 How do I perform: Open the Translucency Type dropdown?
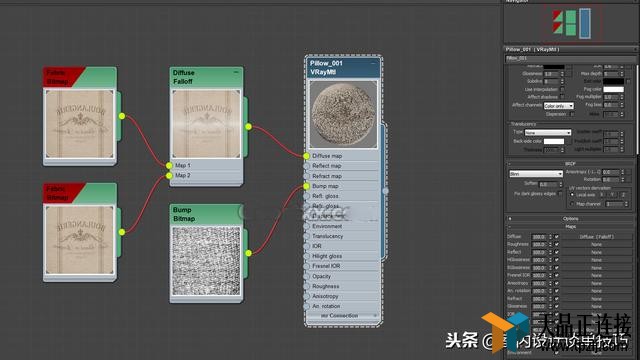547,133
